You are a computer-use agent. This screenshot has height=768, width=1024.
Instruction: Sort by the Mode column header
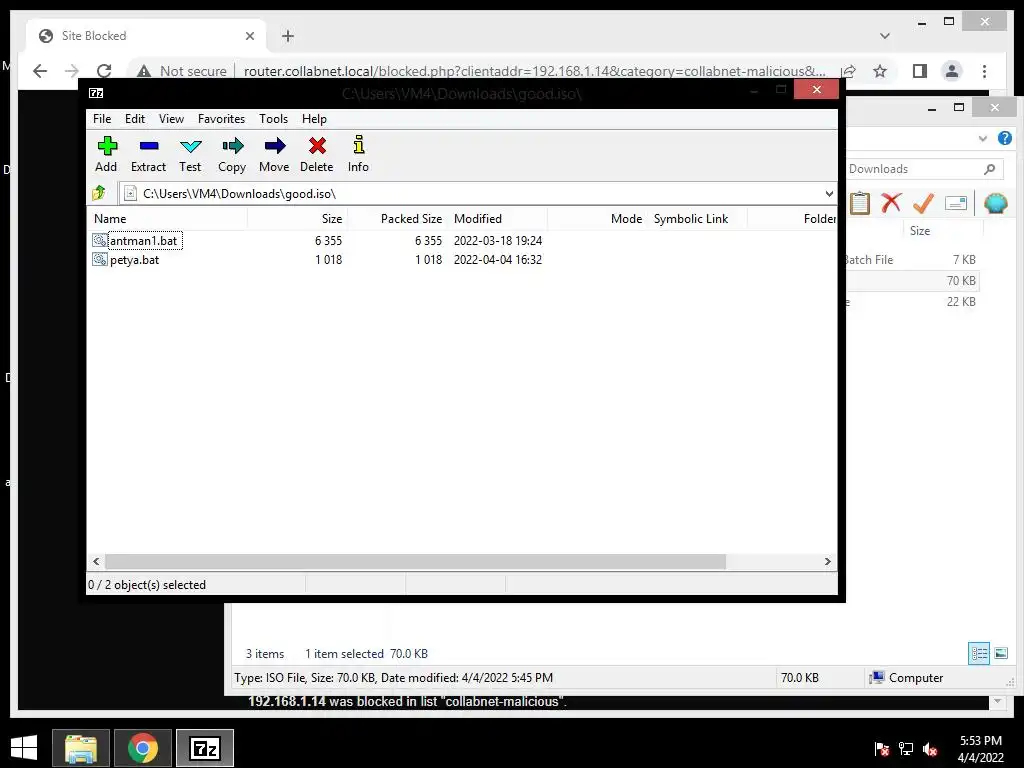[x=597, y=219]
